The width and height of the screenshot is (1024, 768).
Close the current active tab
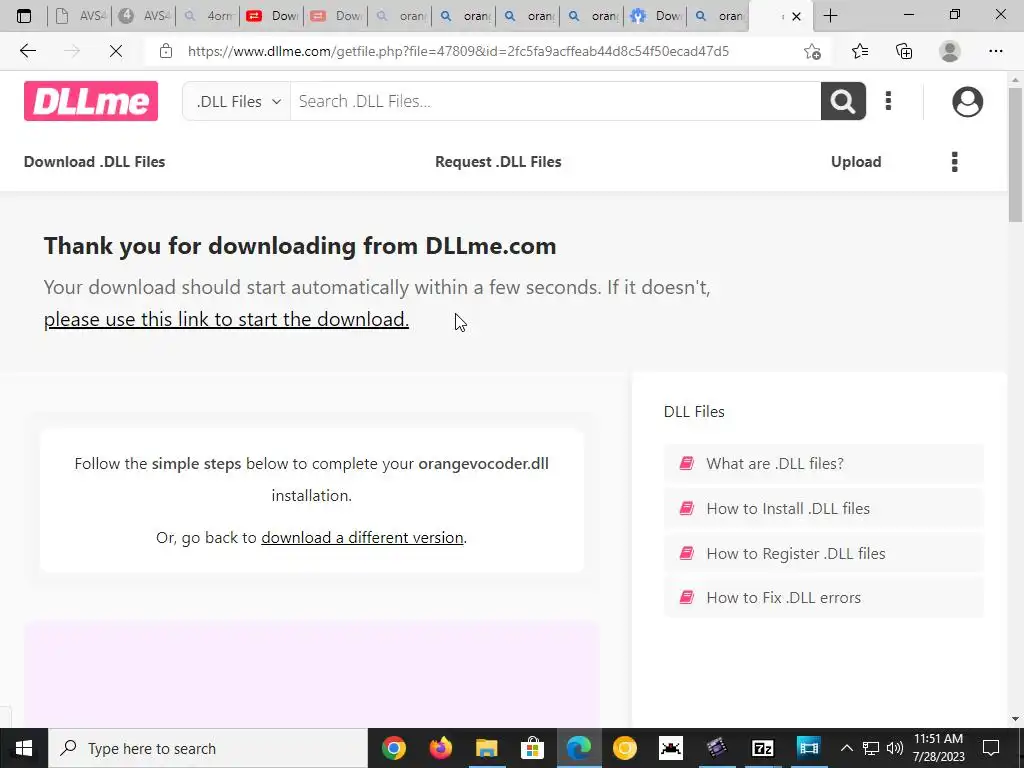coord(796,16)
